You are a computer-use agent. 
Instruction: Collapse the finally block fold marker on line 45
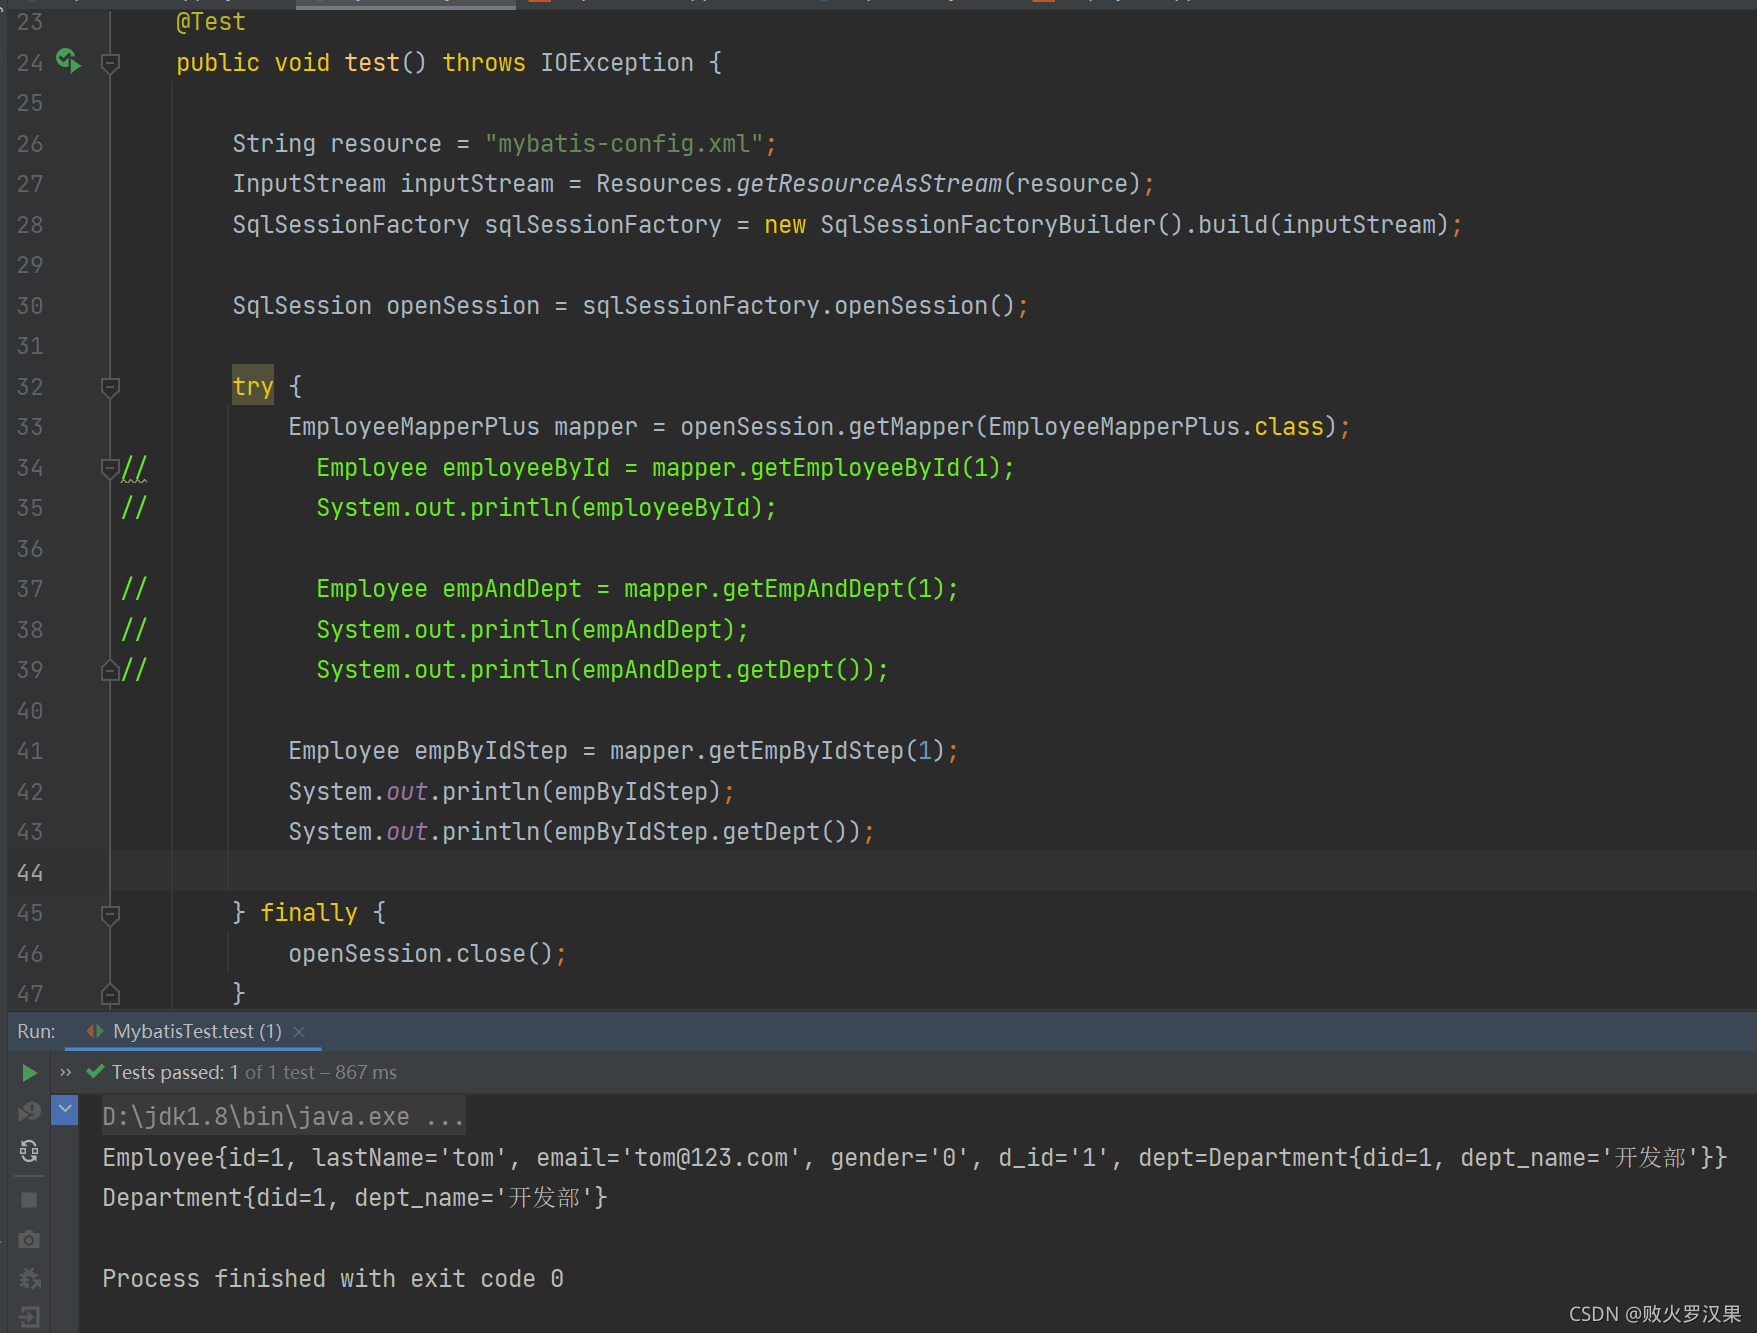[111, 914]
